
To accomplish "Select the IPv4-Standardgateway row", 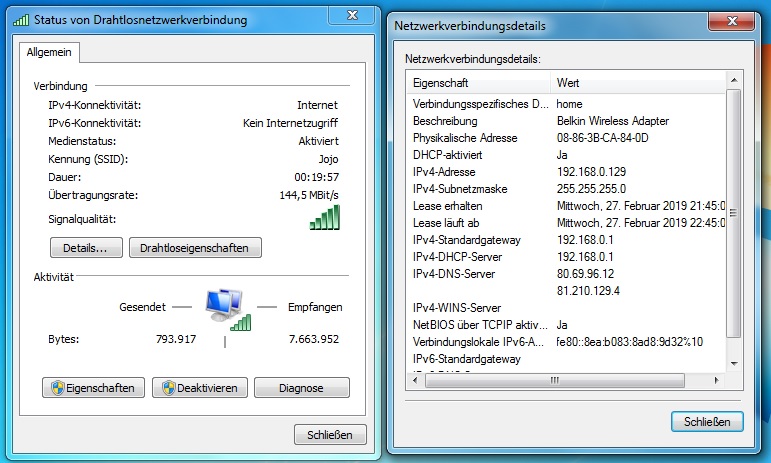I will pyautogui.click(x=566, y=240).
